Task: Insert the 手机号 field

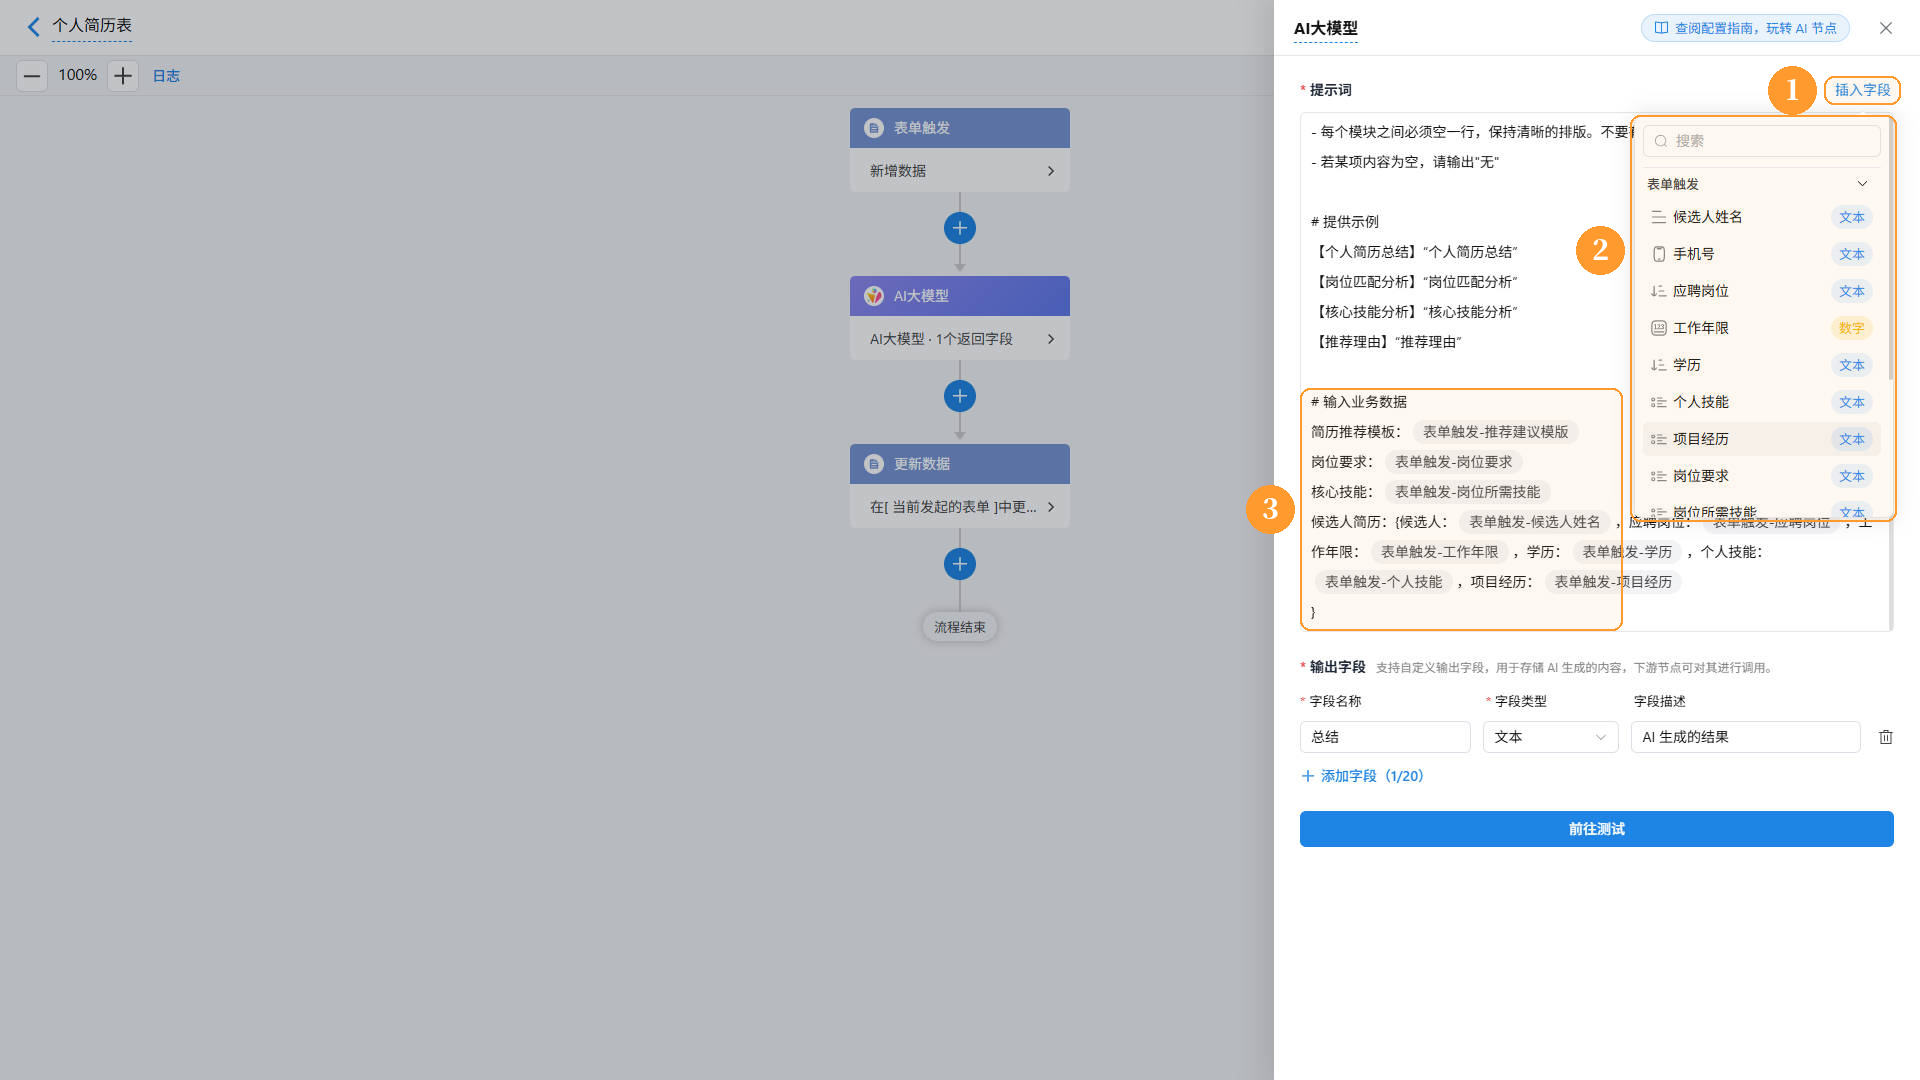Action: coord(1762,254)
